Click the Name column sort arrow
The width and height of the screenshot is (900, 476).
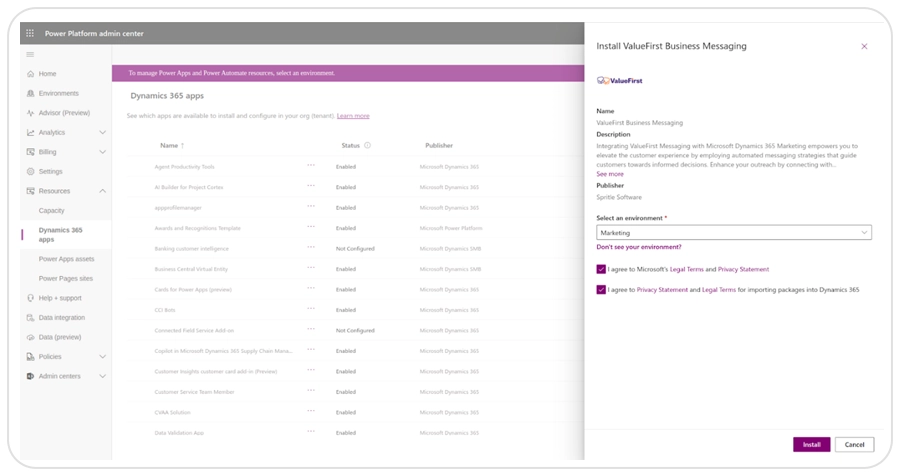[x=183, y=146]
